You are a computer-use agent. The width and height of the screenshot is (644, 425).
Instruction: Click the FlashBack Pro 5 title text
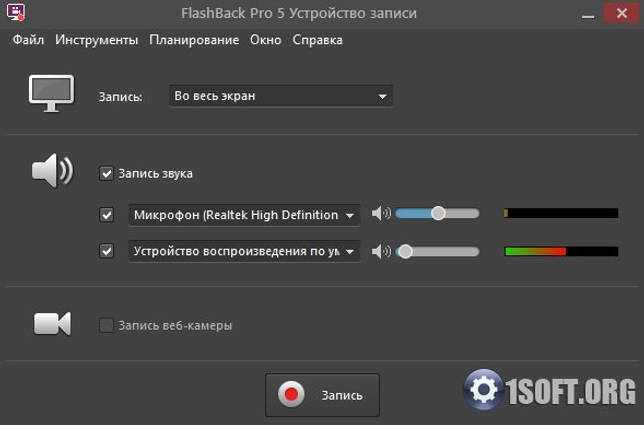coord(299,13)
